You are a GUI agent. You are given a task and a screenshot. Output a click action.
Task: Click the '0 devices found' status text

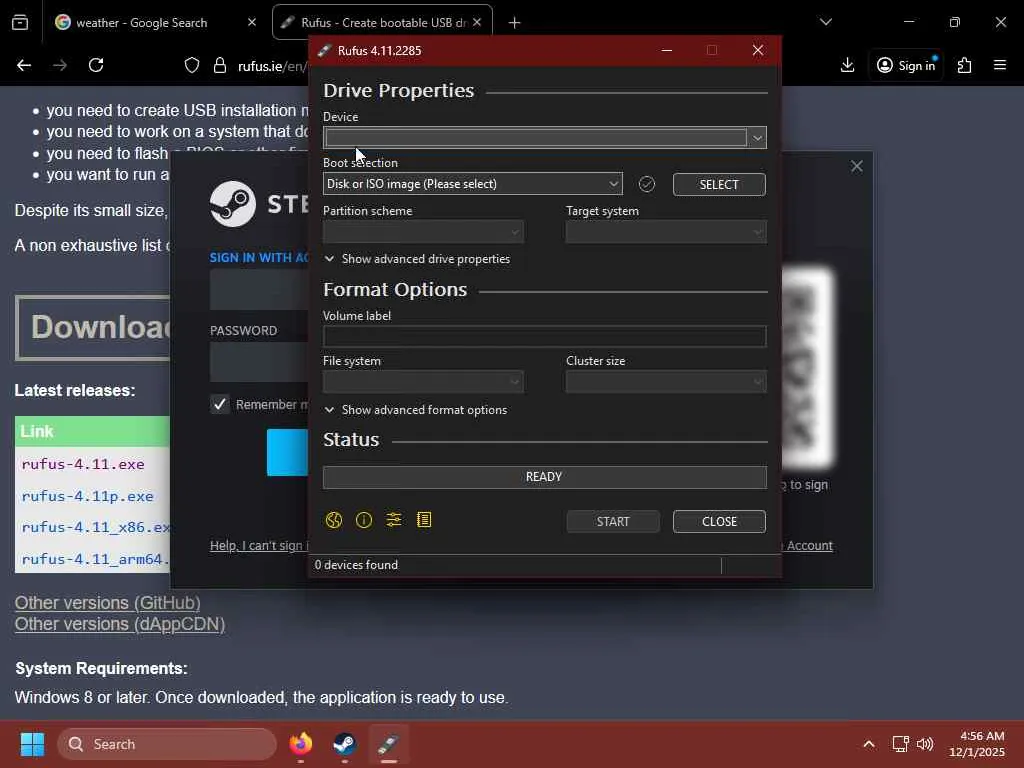356,566
